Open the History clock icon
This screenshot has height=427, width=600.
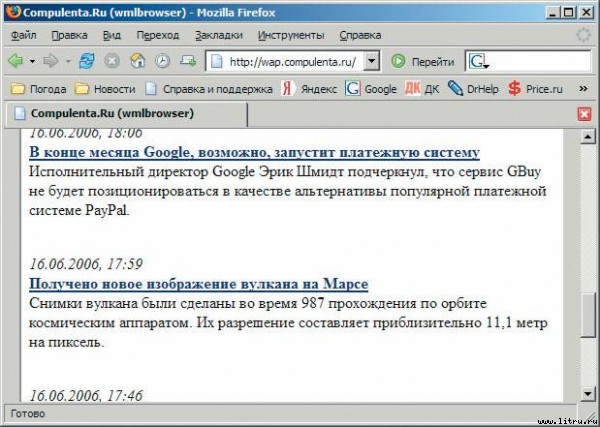pyautogui.click(x=162, y=61)
